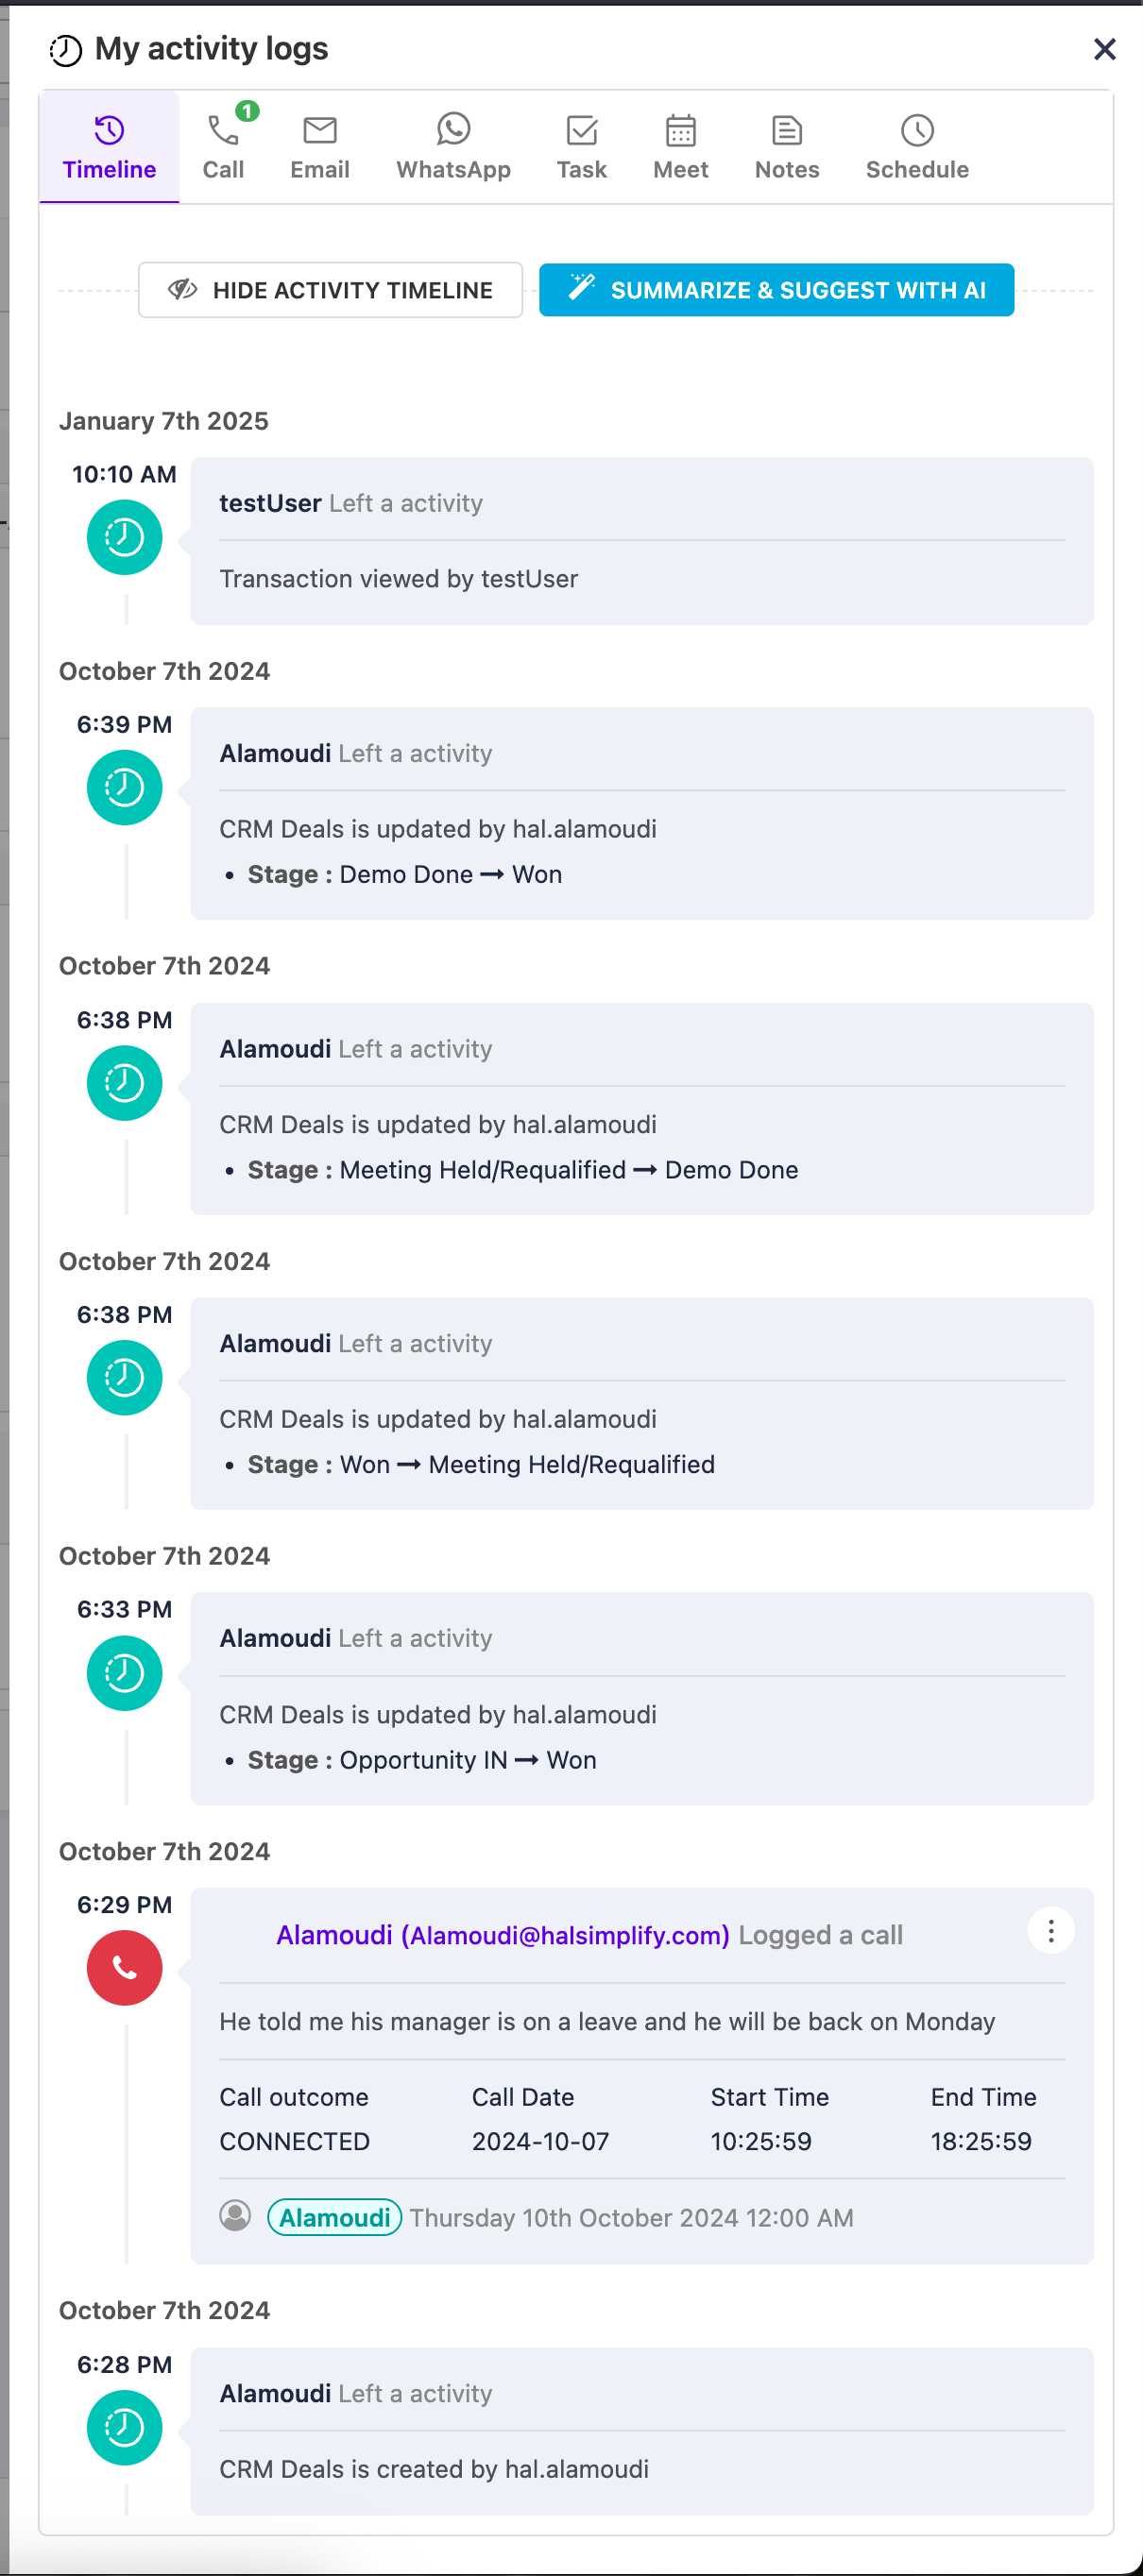Switch to the Schedule tab

point(916,147)
